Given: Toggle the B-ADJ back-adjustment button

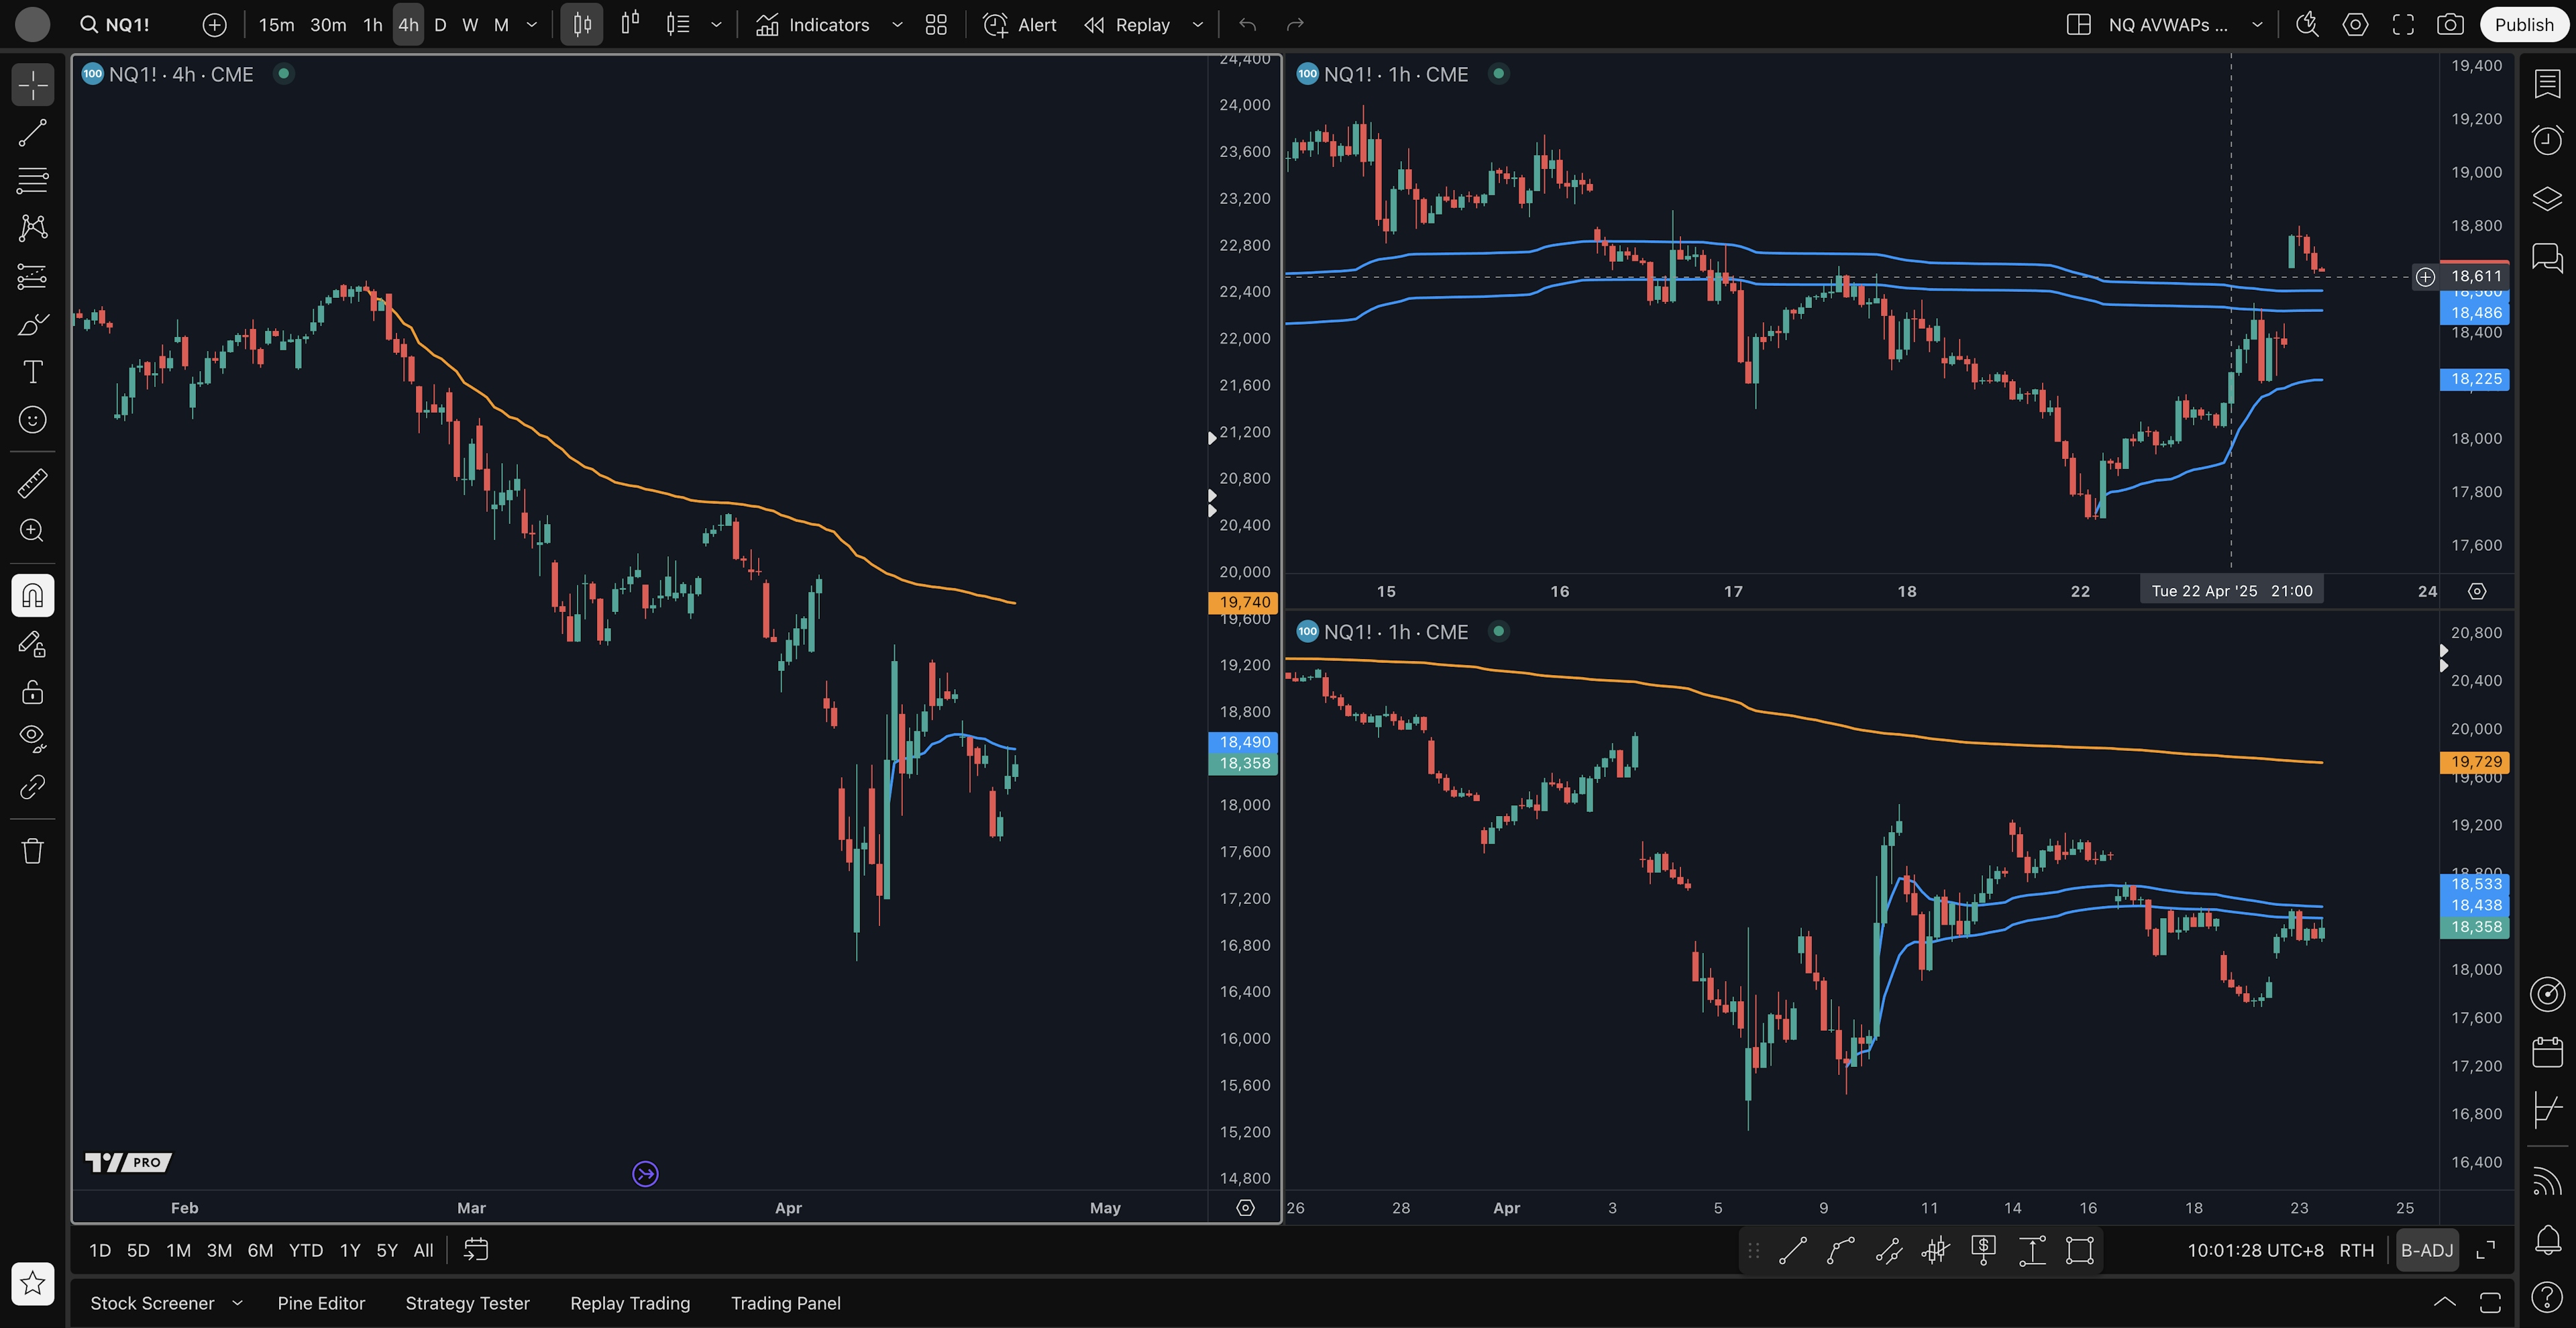Looking at the screenshot, I should 2427,1250.
